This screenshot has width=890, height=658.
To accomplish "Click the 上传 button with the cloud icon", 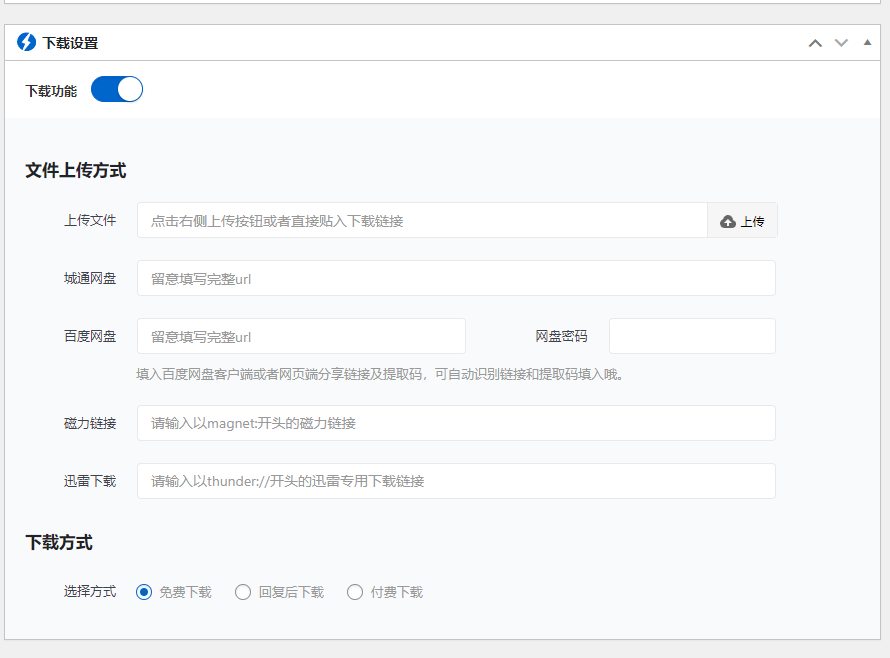I will pos(742,221).
